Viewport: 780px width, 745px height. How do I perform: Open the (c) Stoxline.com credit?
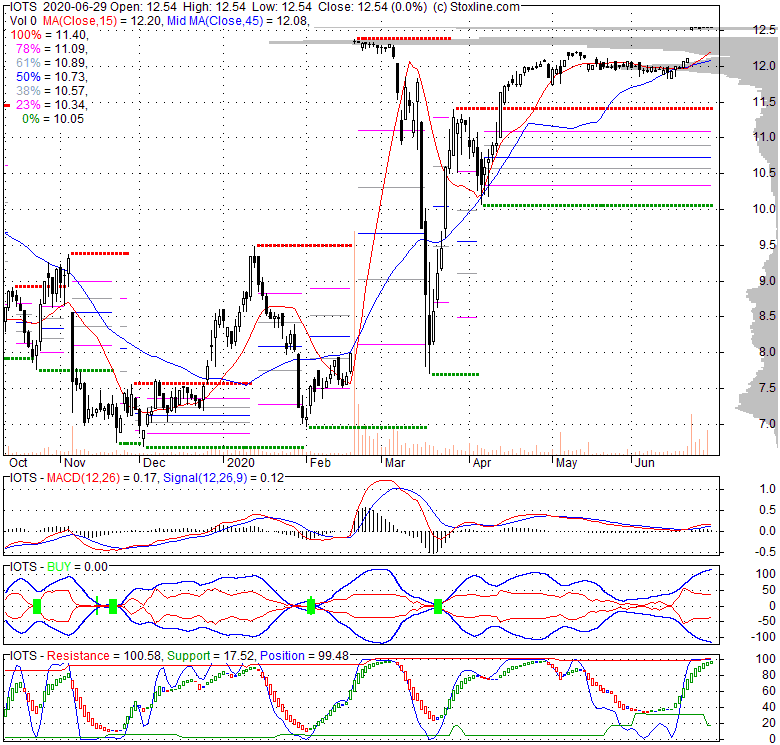476,7
